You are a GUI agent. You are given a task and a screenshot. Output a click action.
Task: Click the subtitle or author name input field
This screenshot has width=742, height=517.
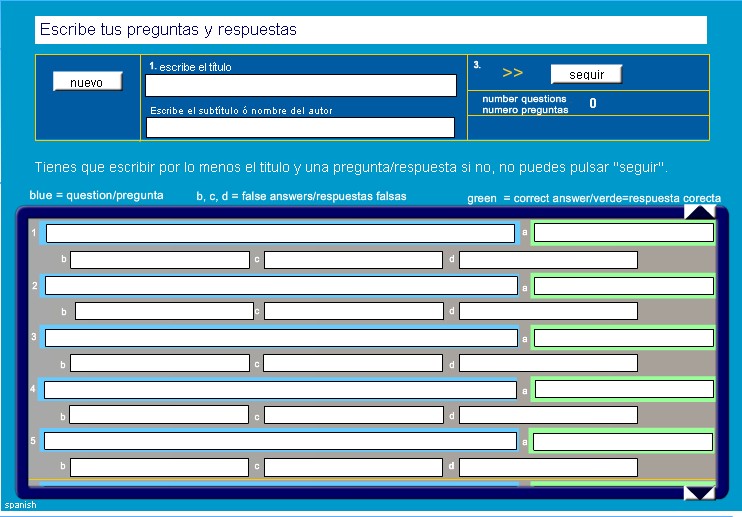coord(300,128)
